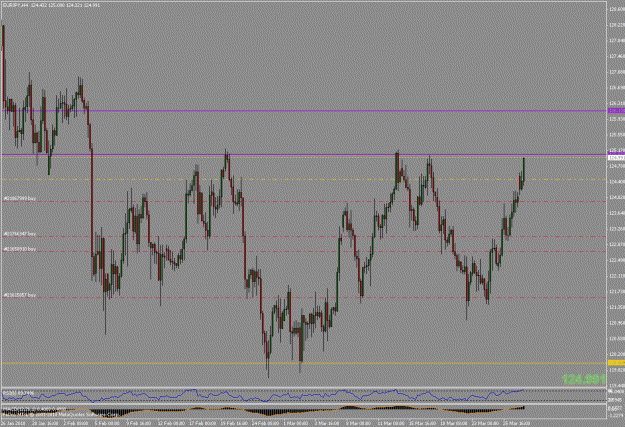This screenshot has width=625, height=427.
Task: Click the topmost buy order label text
Action: click(20, 198)
